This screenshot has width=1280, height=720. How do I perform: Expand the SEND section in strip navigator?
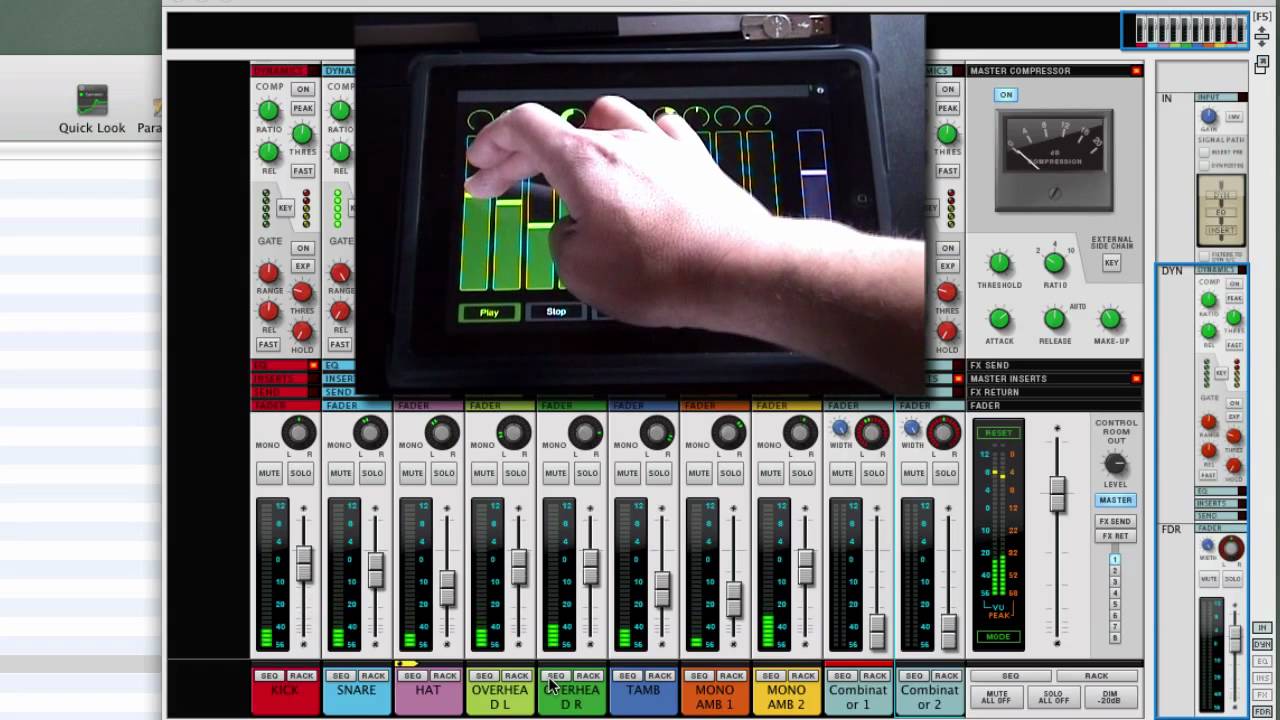pyautogui.click(x=1221, y=516)
